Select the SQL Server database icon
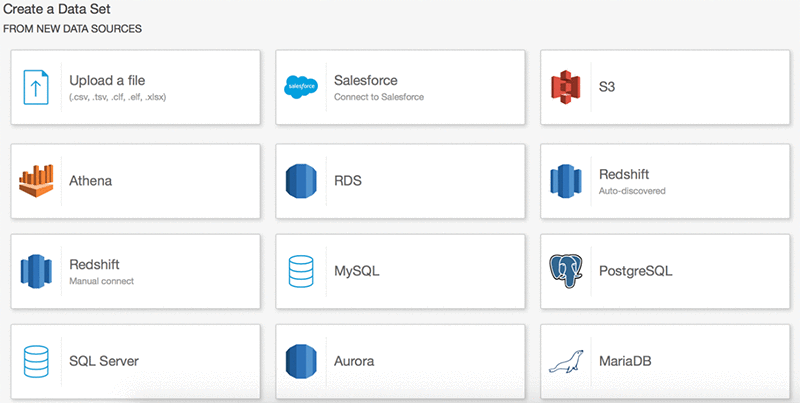Viewport: 800px width, 403px height. pos(36,361)
